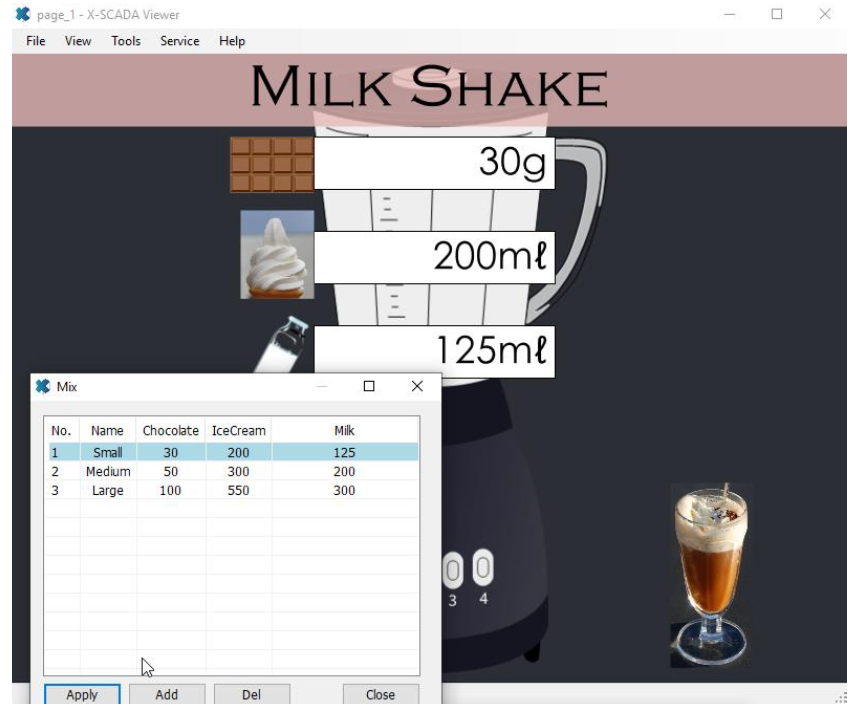The height and width of the screenshot is (705, 862).
Task: Toggle blender switch number 3
Action: pos(453,570)
